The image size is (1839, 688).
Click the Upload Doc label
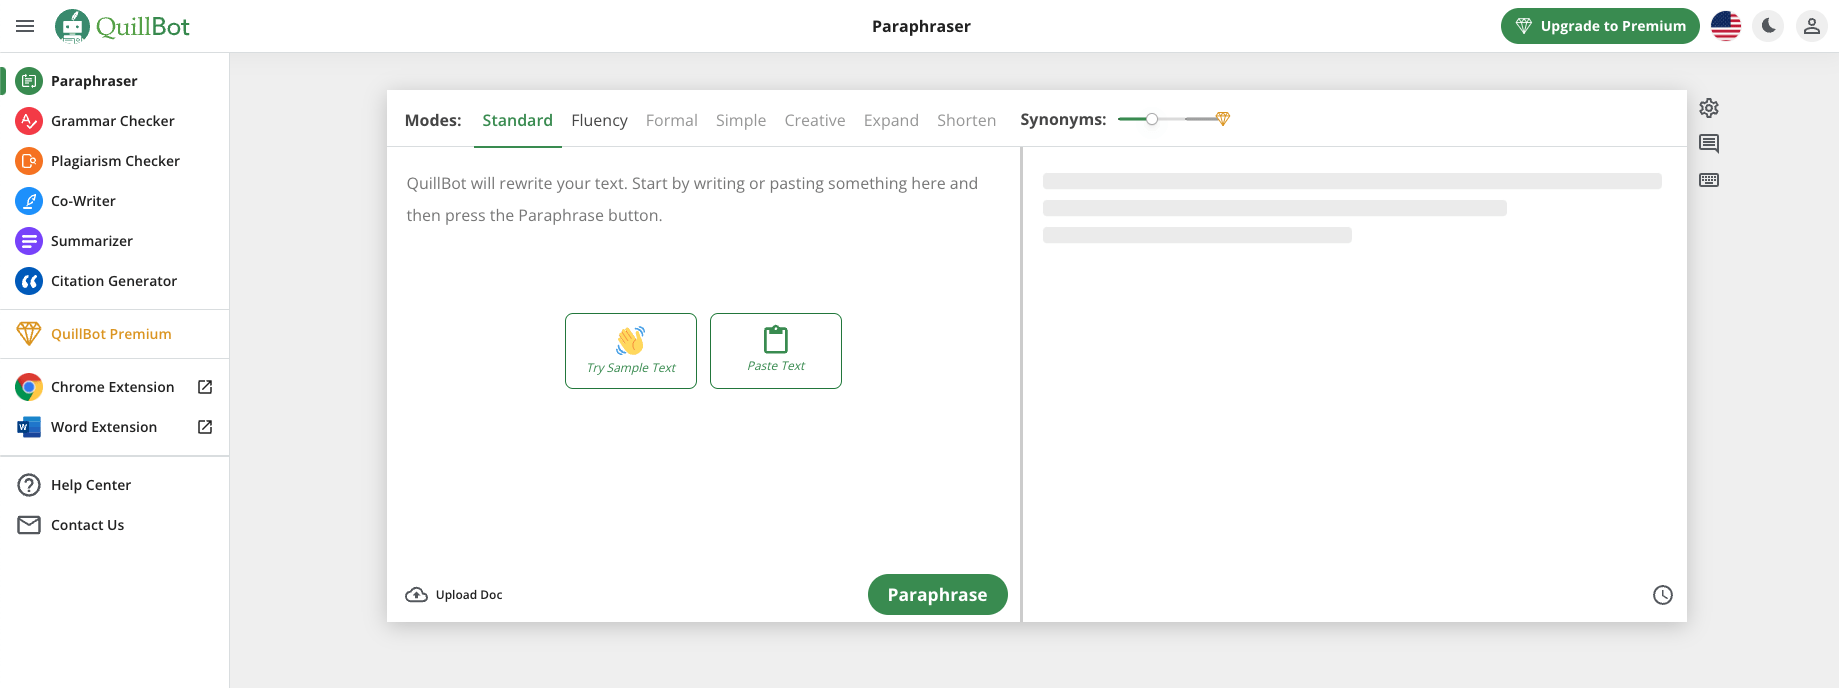pos(469,595)
